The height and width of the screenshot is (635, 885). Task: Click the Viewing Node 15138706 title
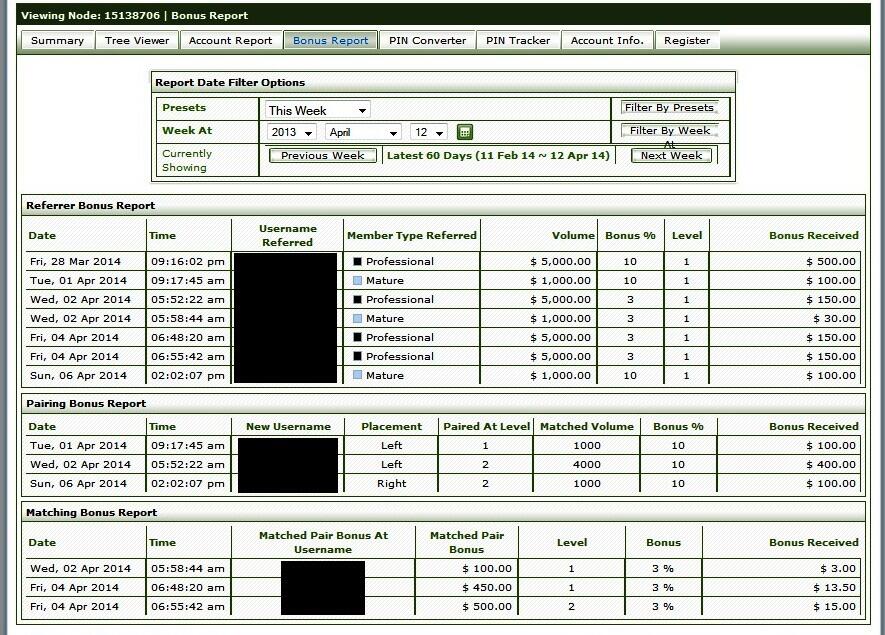[x=134, y=15]
